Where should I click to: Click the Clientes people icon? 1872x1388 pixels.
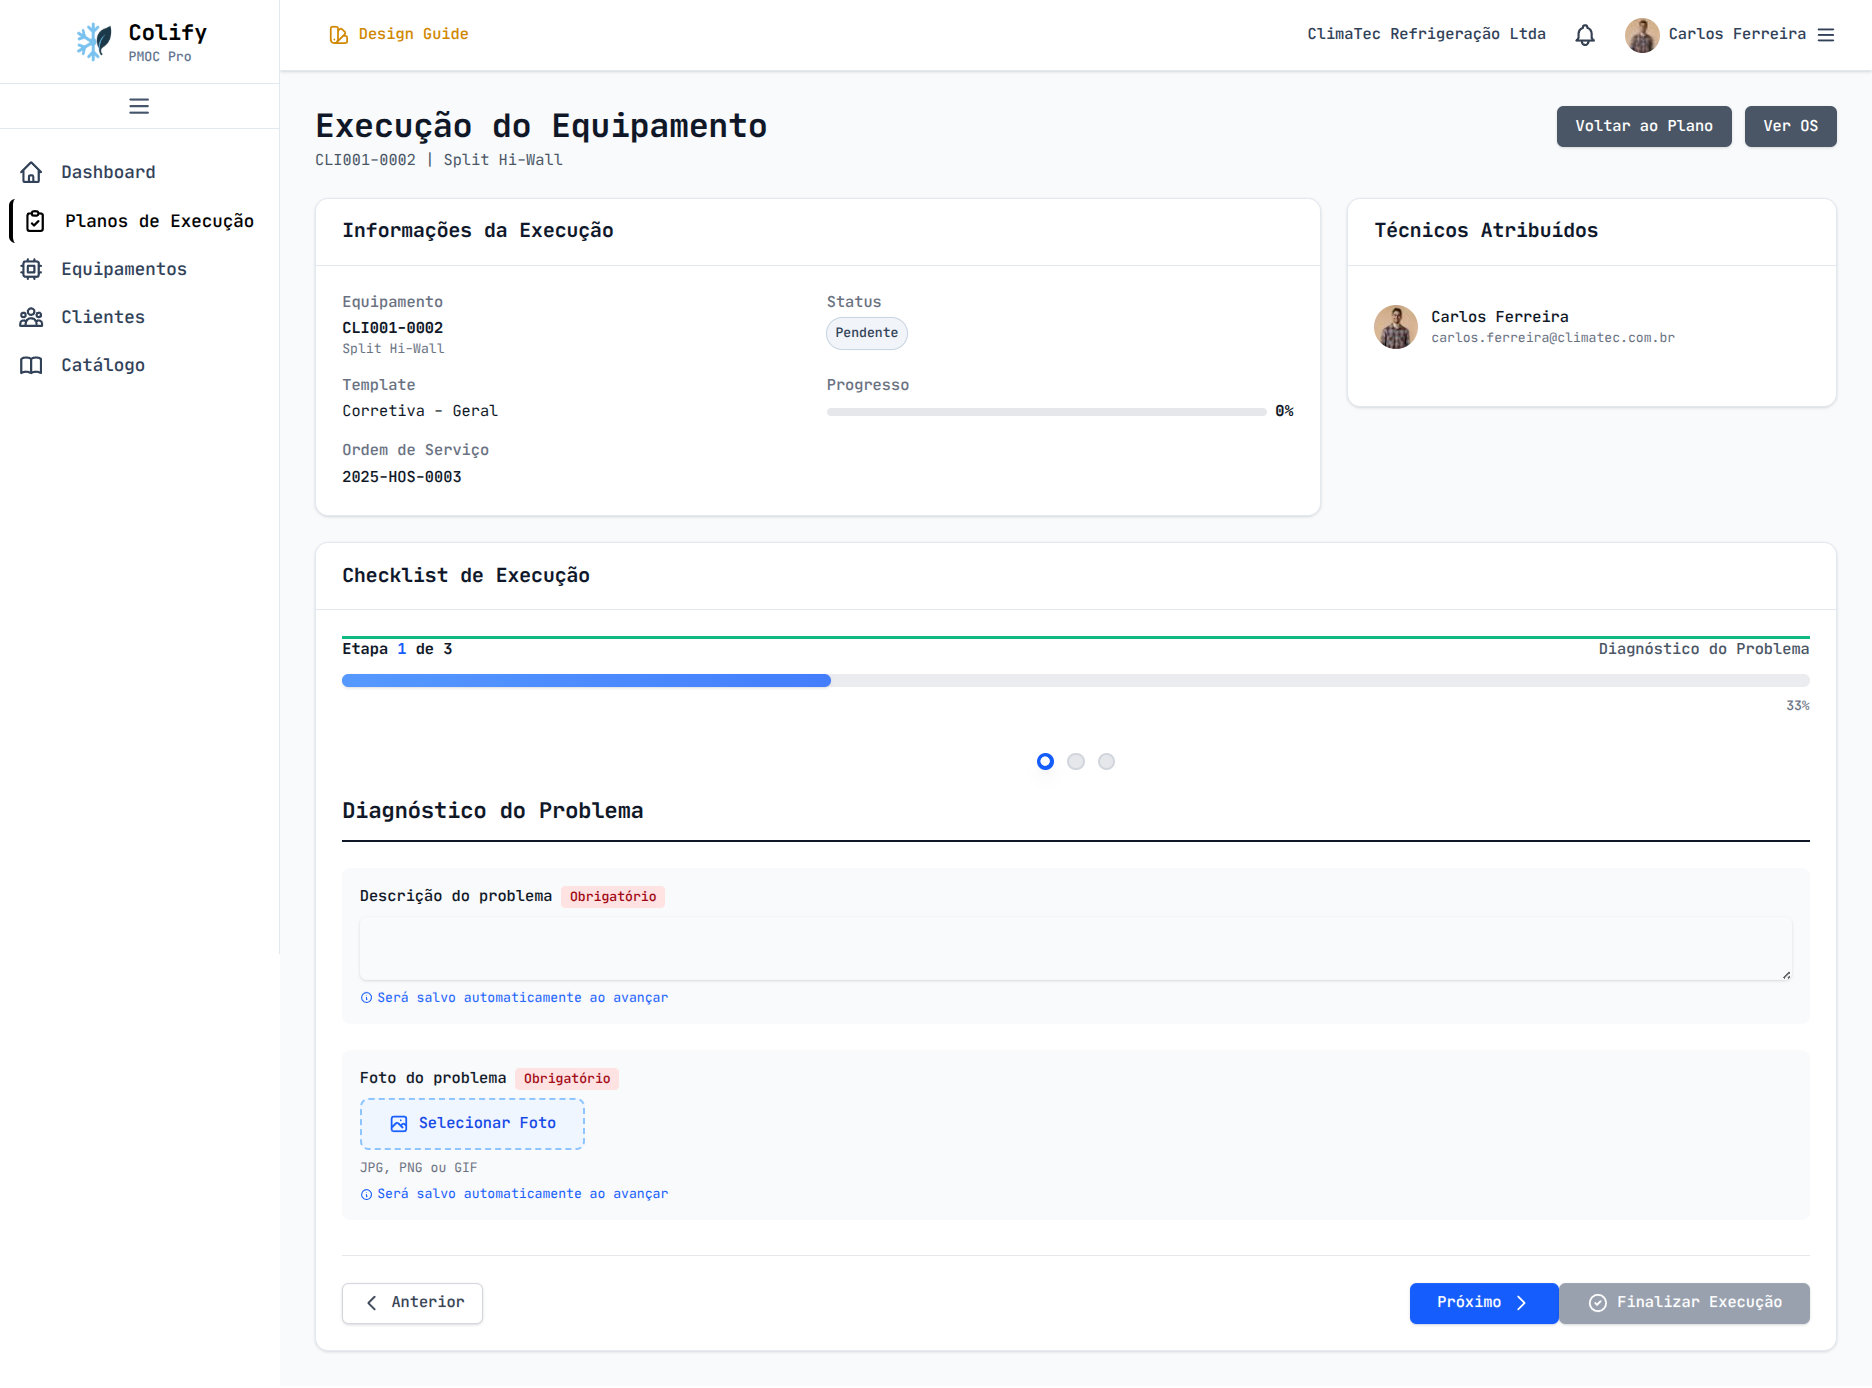click(x=32, y=317)
